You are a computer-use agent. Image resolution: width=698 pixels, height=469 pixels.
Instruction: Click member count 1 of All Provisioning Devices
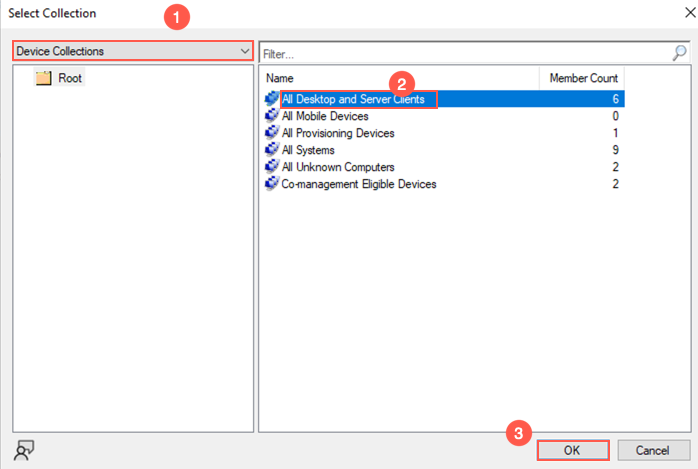615,133
